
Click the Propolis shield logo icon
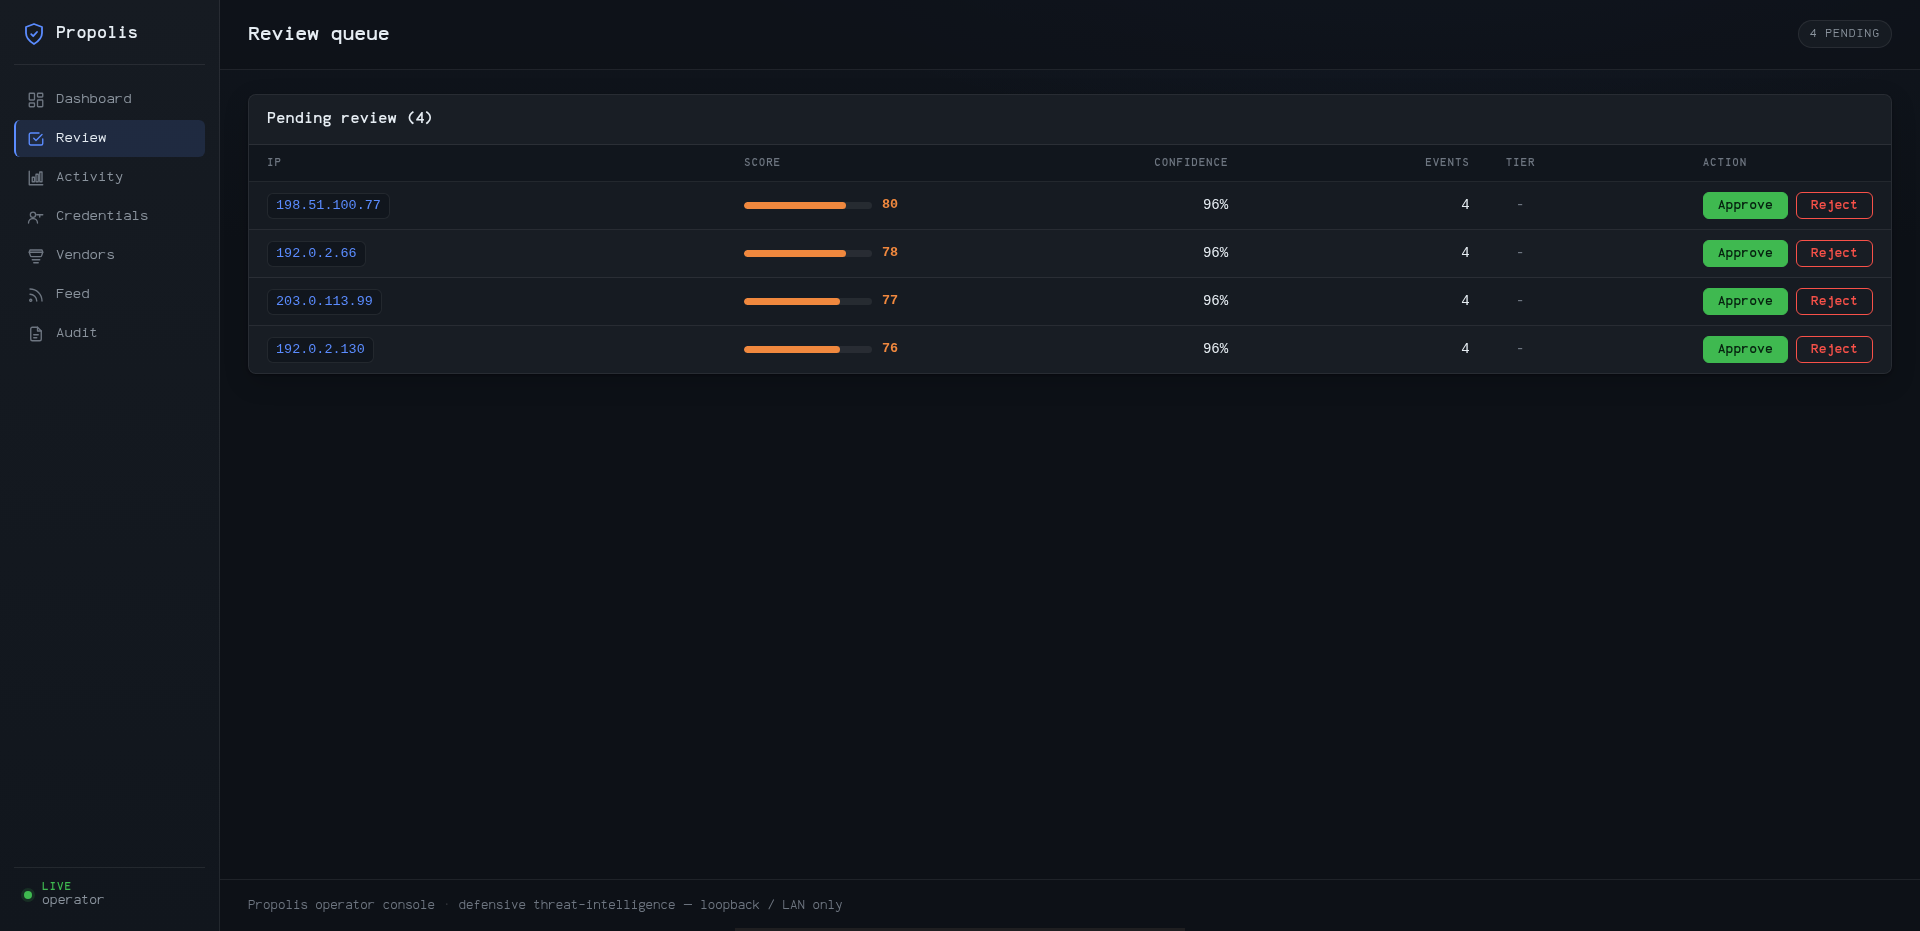(34, 34)
